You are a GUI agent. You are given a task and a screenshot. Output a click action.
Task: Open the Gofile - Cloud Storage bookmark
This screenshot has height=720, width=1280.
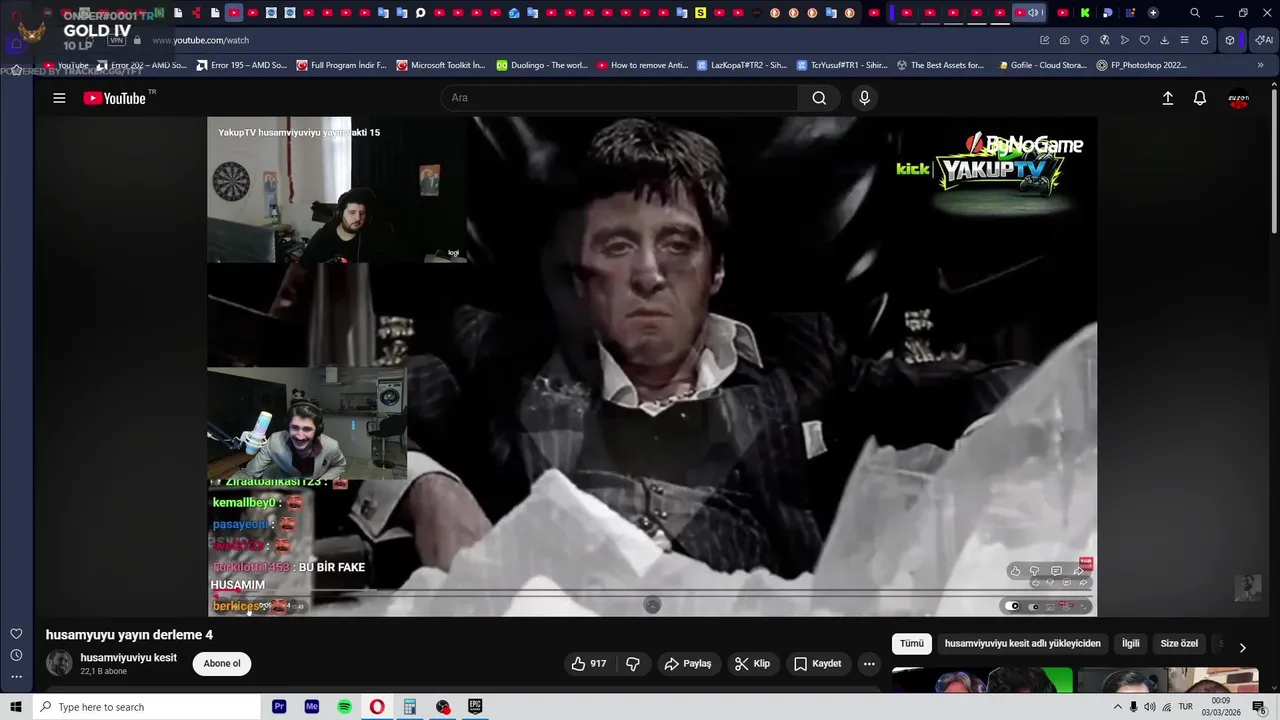(1043, 65)
